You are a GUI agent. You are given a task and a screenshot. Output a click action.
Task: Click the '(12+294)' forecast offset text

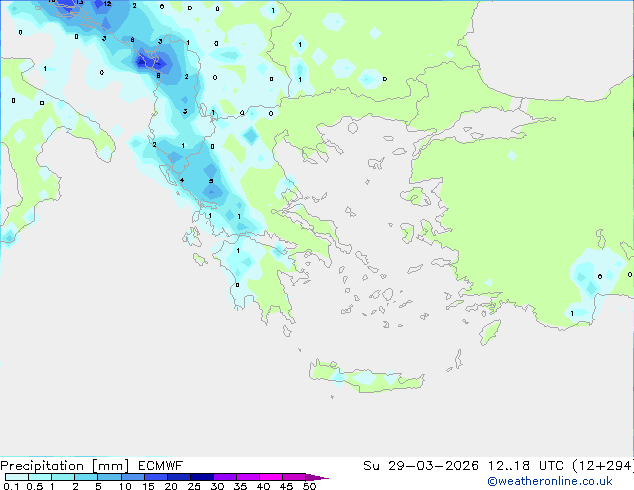pyautogui.click(x=603, y=466)
